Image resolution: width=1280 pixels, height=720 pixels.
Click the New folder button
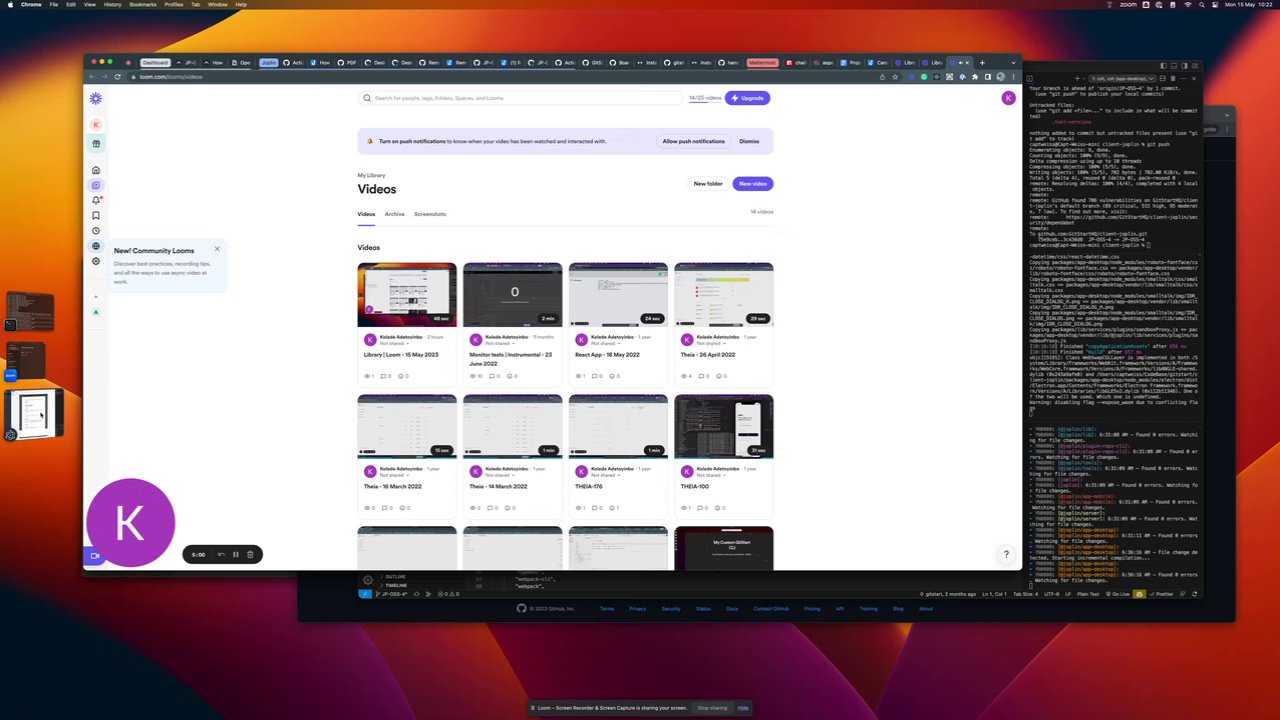708,184
